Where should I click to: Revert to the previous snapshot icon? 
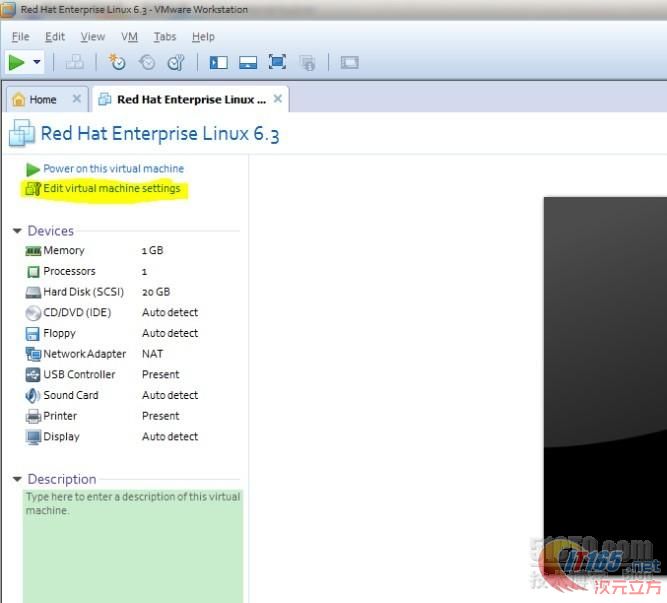pos(147,63)
